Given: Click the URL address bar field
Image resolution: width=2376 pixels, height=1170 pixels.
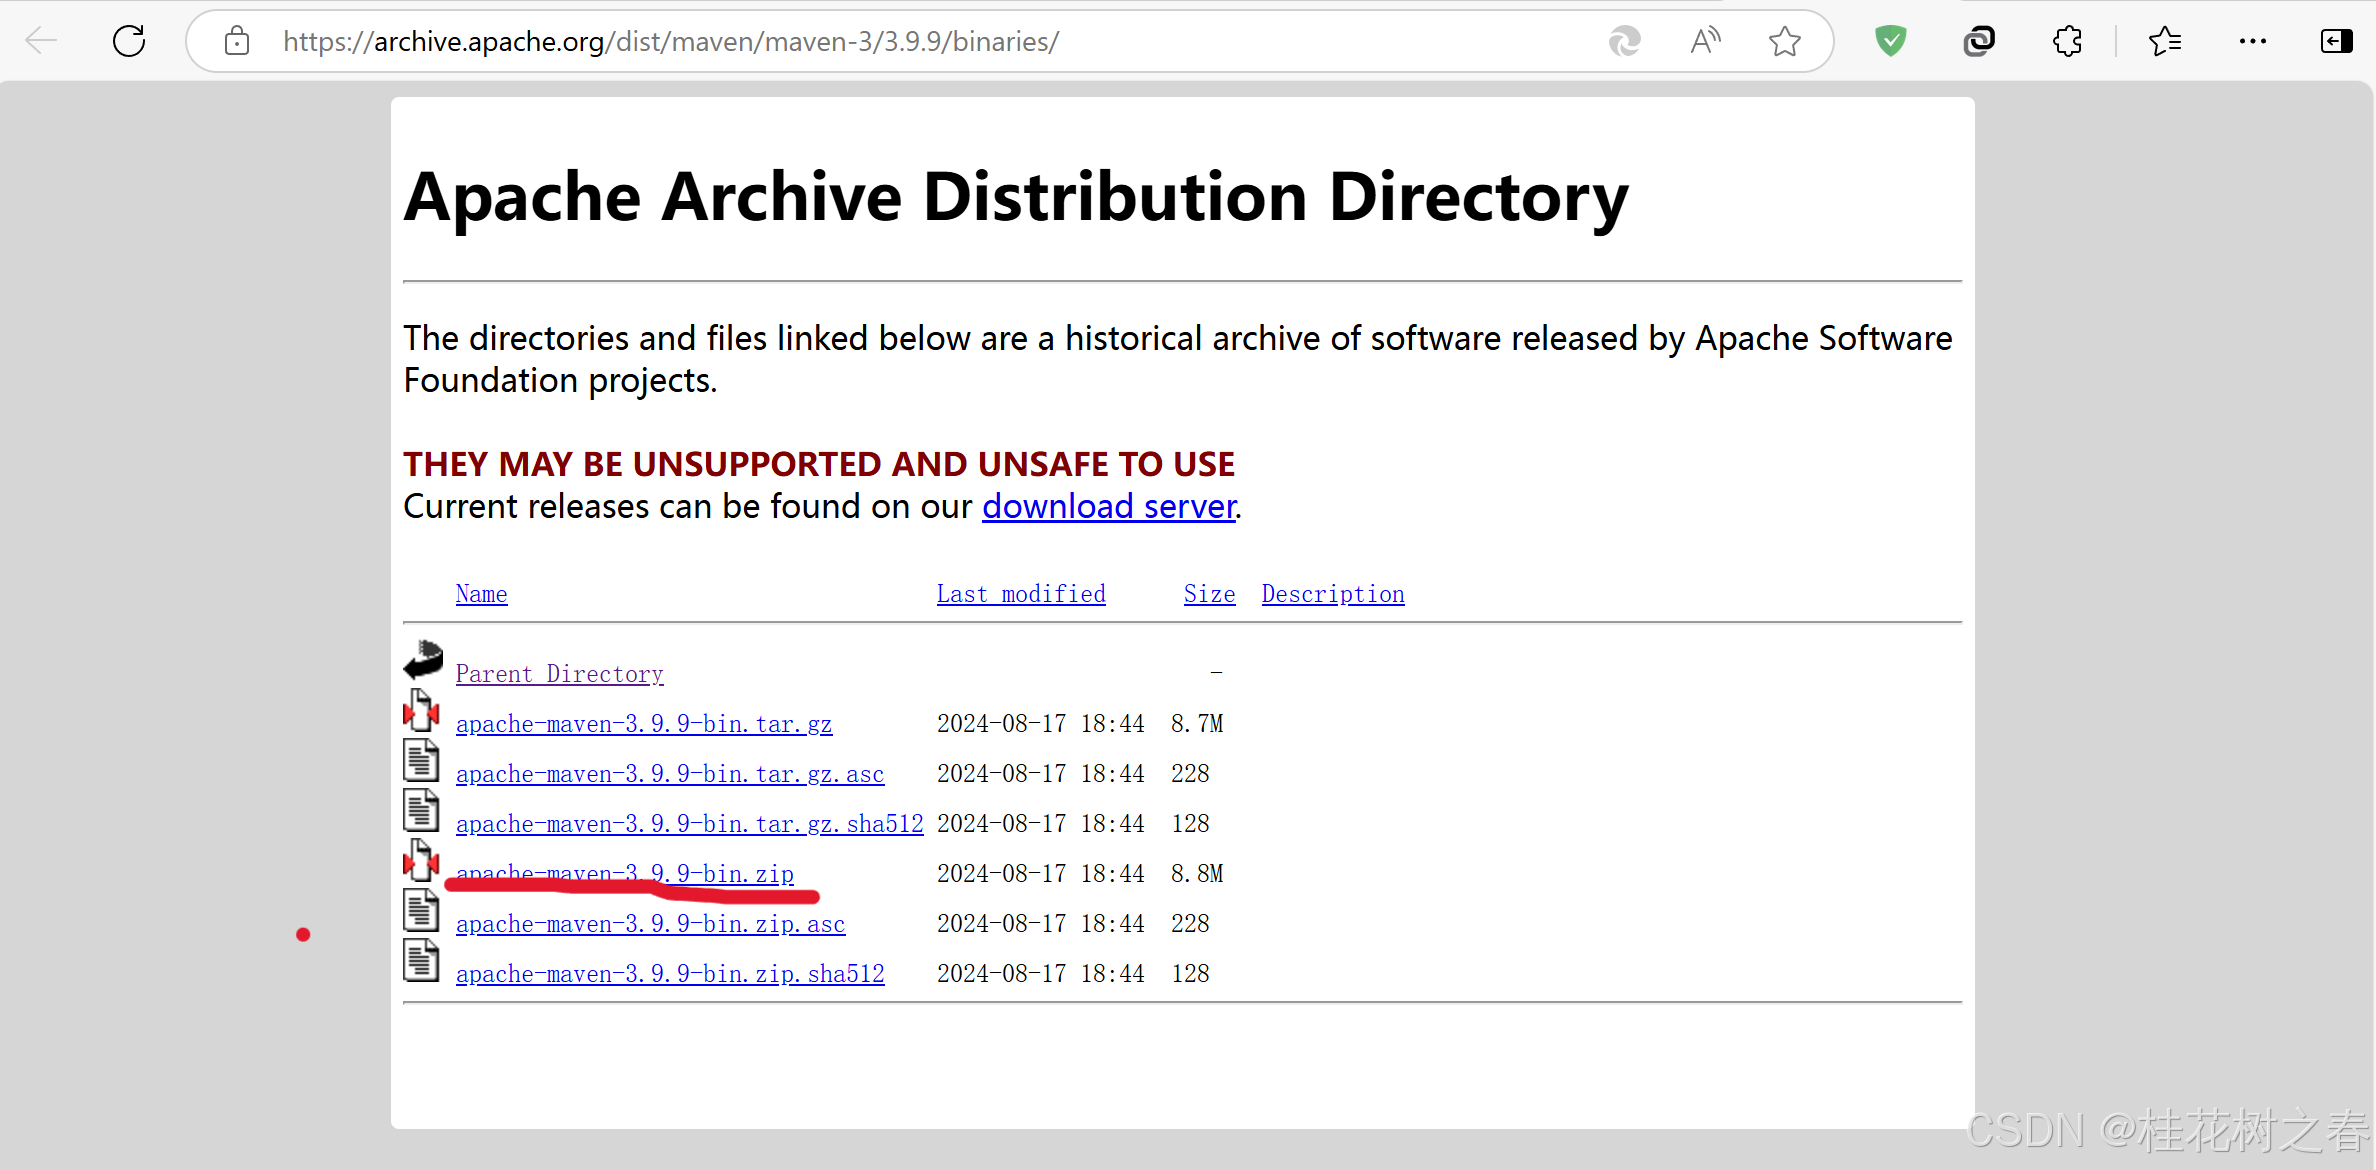Looking at the screenshot, I should pyautogui.click(x=900, y=41).
